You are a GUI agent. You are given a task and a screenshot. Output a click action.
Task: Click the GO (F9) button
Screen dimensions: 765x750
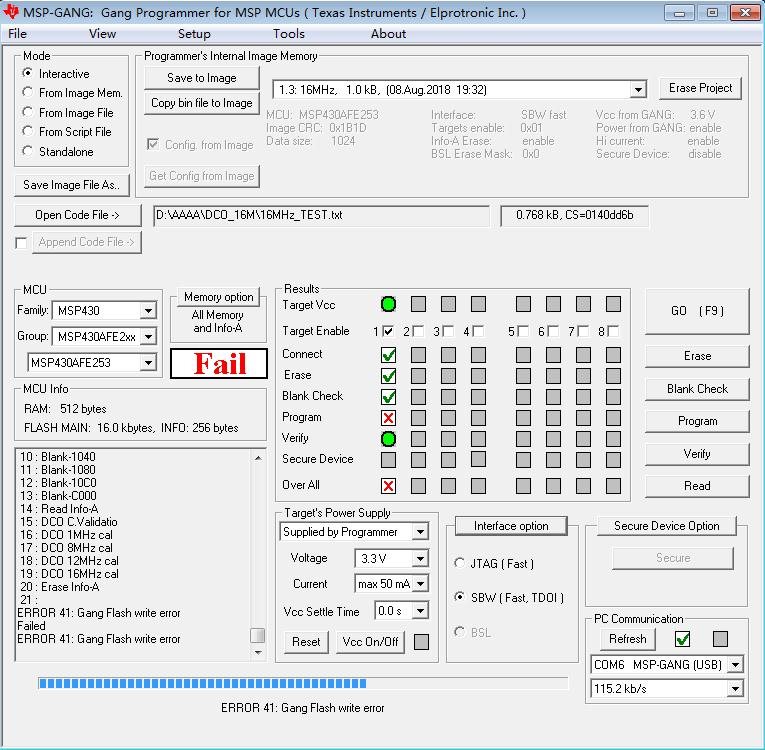point(697,311)
